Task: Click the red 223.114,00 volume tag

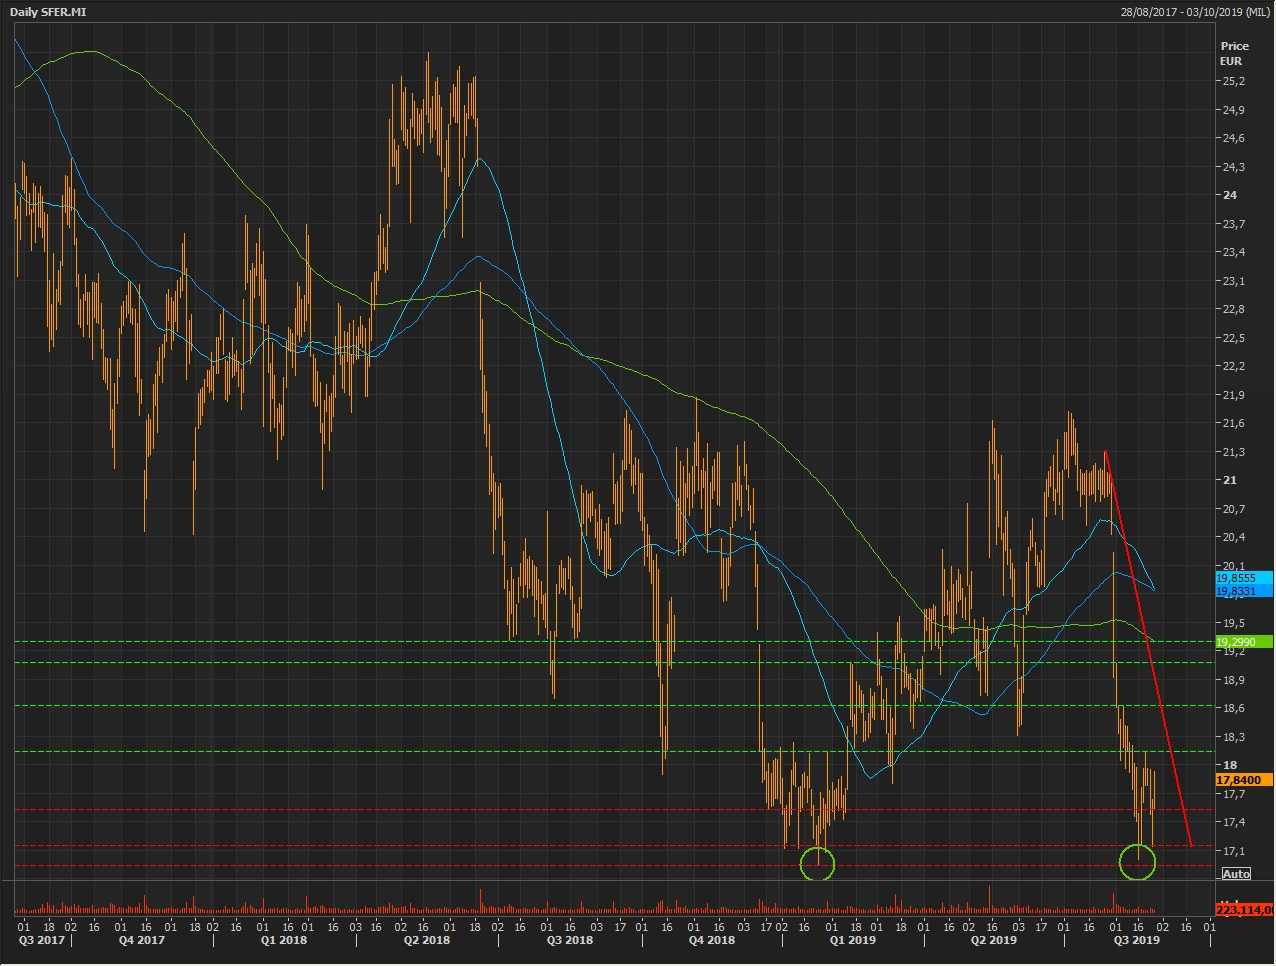Action: 1243,909
